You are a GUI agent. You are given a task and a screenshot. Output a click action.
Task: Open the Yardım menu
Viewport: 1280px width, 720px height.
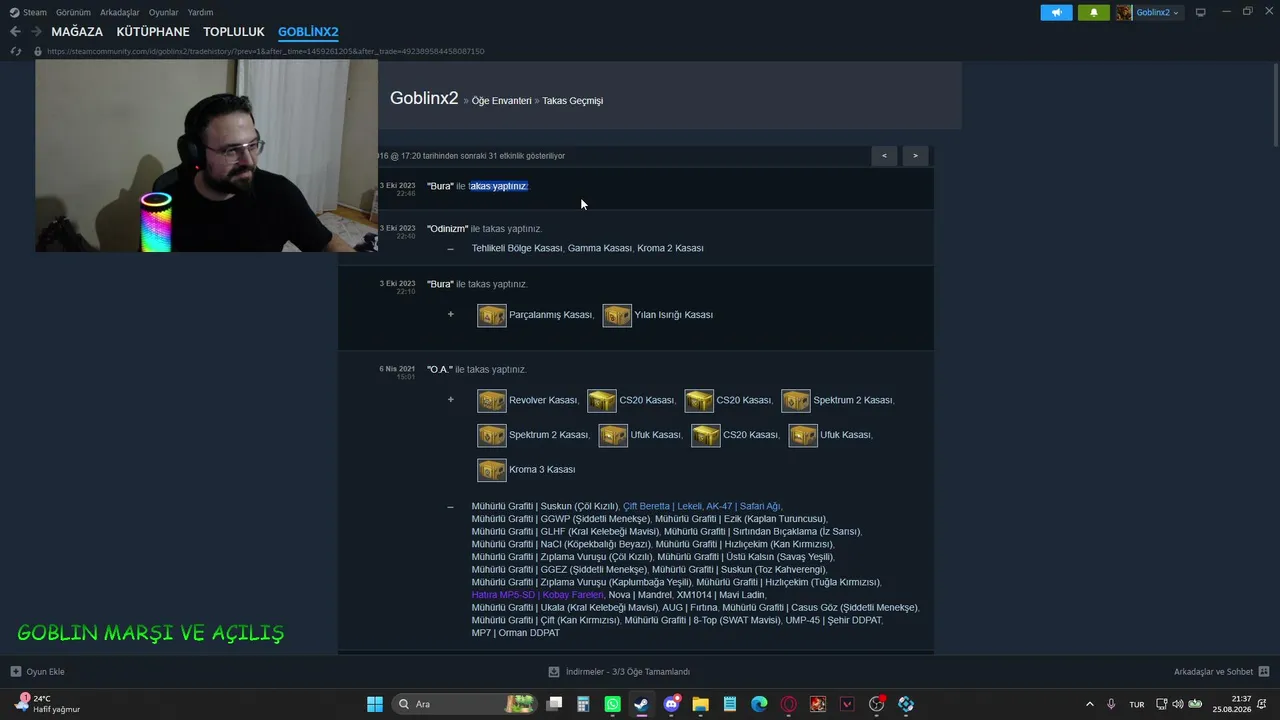200,12
